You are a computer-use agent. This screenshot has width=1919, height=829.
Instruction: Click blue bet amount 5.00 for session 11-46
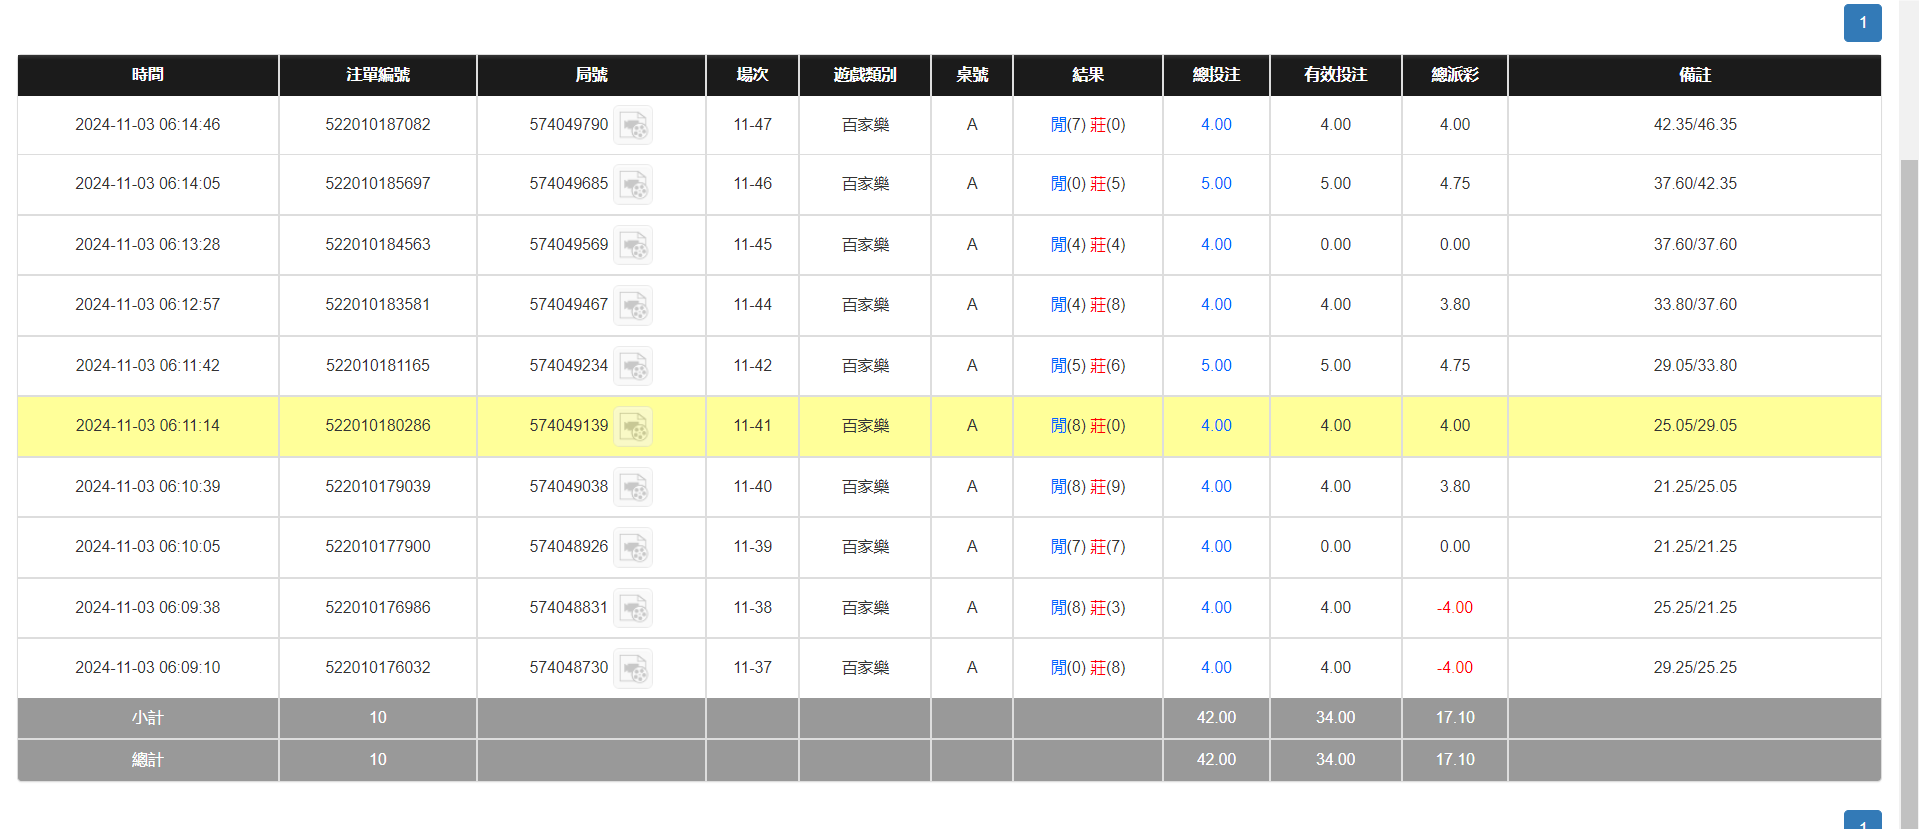(x=1216, y=184)
